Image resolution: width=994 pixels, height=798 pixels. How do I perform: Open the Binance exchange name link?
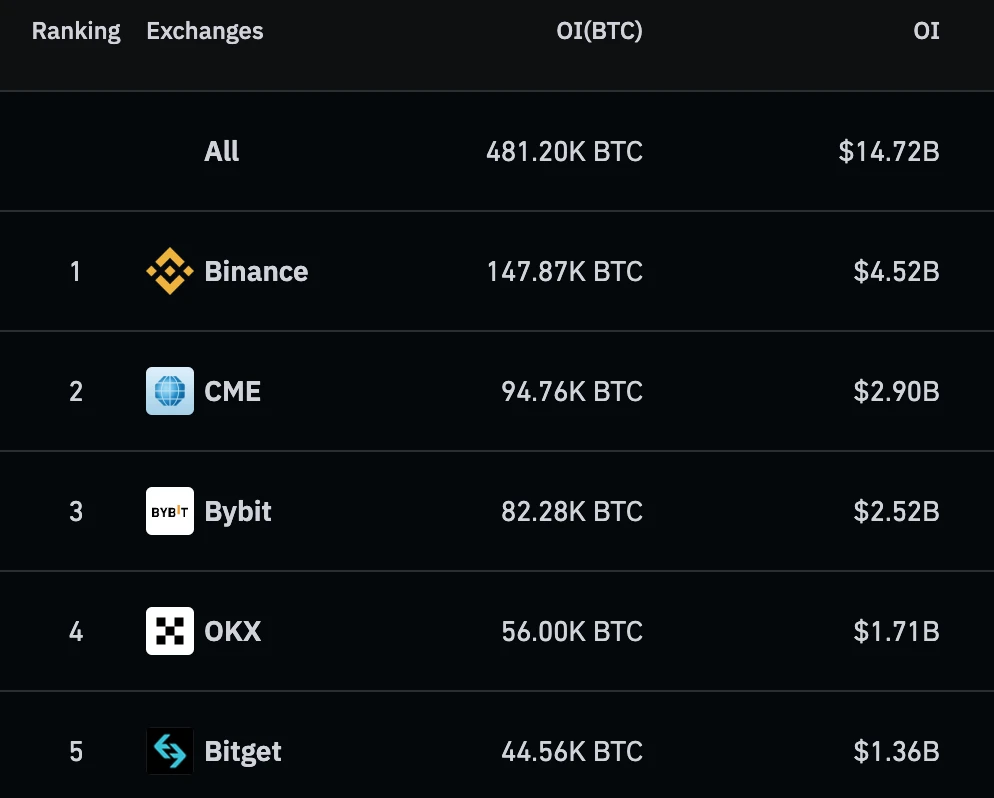(x=256, y=271)
